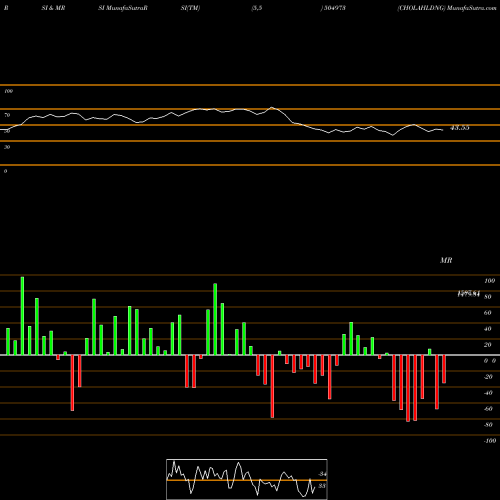
Task: Click the -40 label on the MR axis
Action: coord(488,393)
